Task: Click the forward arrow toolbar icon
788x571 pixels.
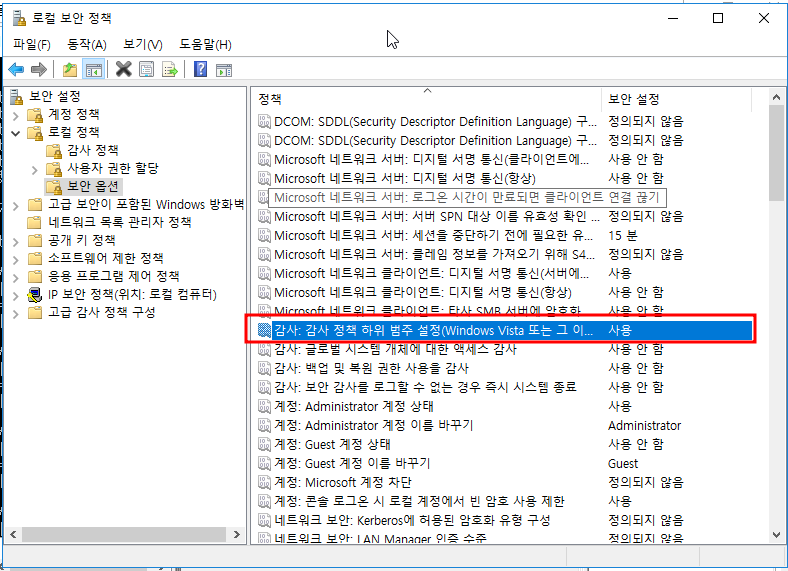Action: [x=39, y=69]
